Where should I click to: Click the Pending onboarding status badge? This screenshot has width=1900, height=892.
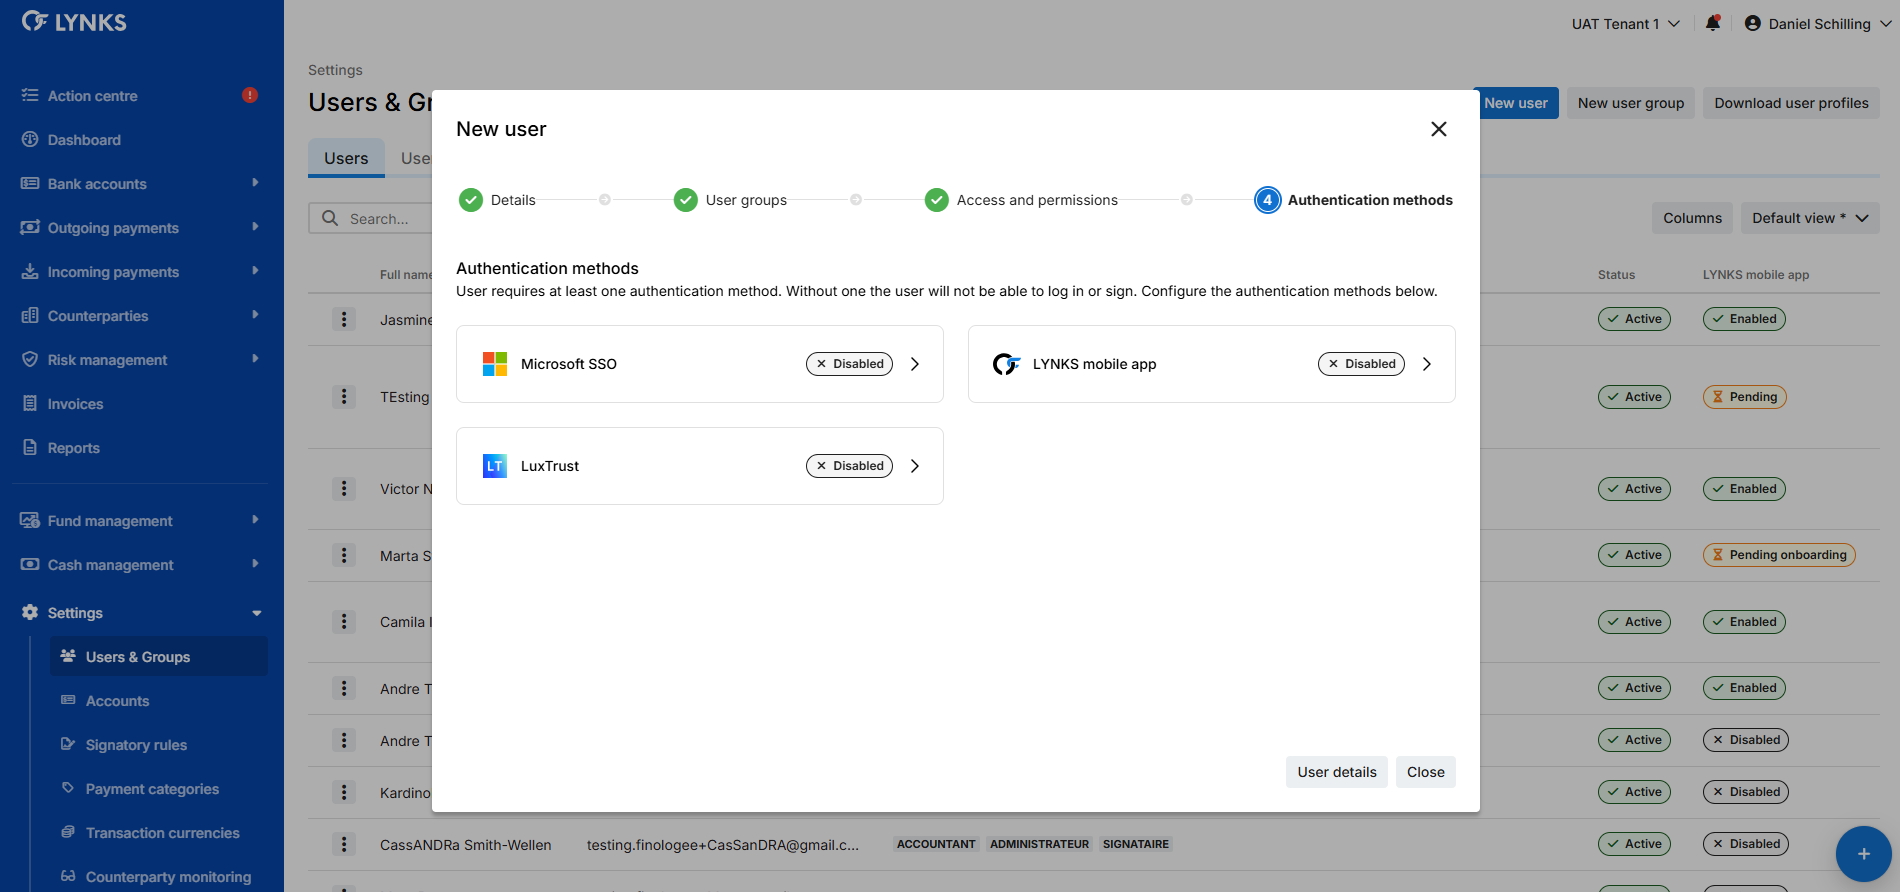pos(1779,555)
